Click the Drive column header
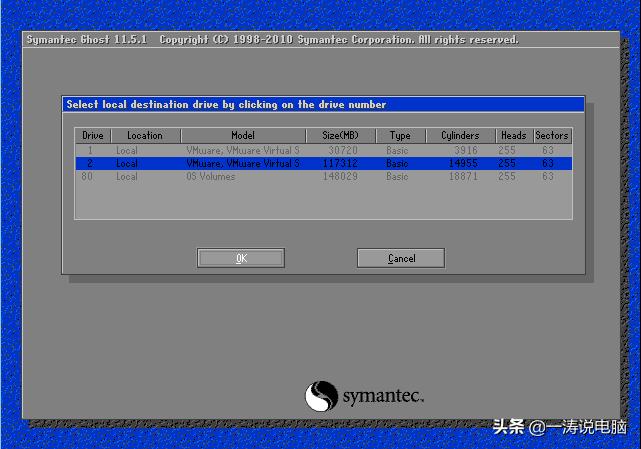 coord(93,135)
